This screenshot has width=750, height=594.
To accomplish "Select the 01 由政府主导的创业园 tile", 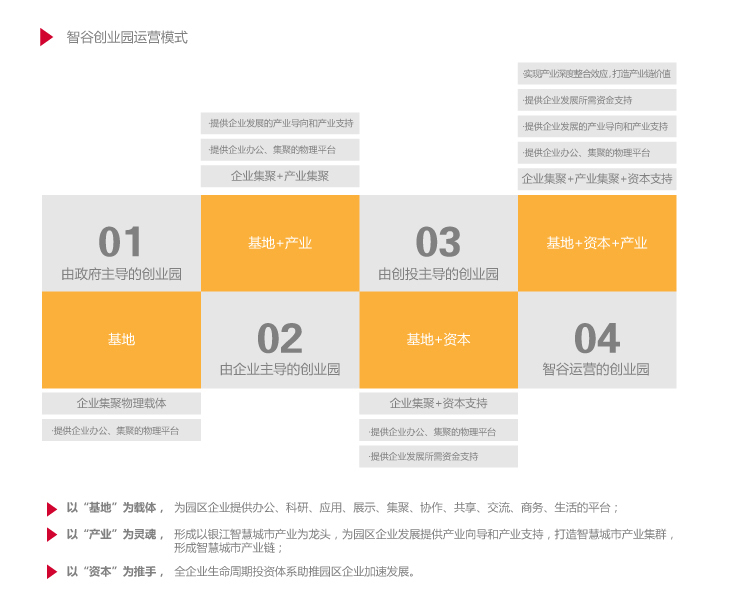I will 121,243.
